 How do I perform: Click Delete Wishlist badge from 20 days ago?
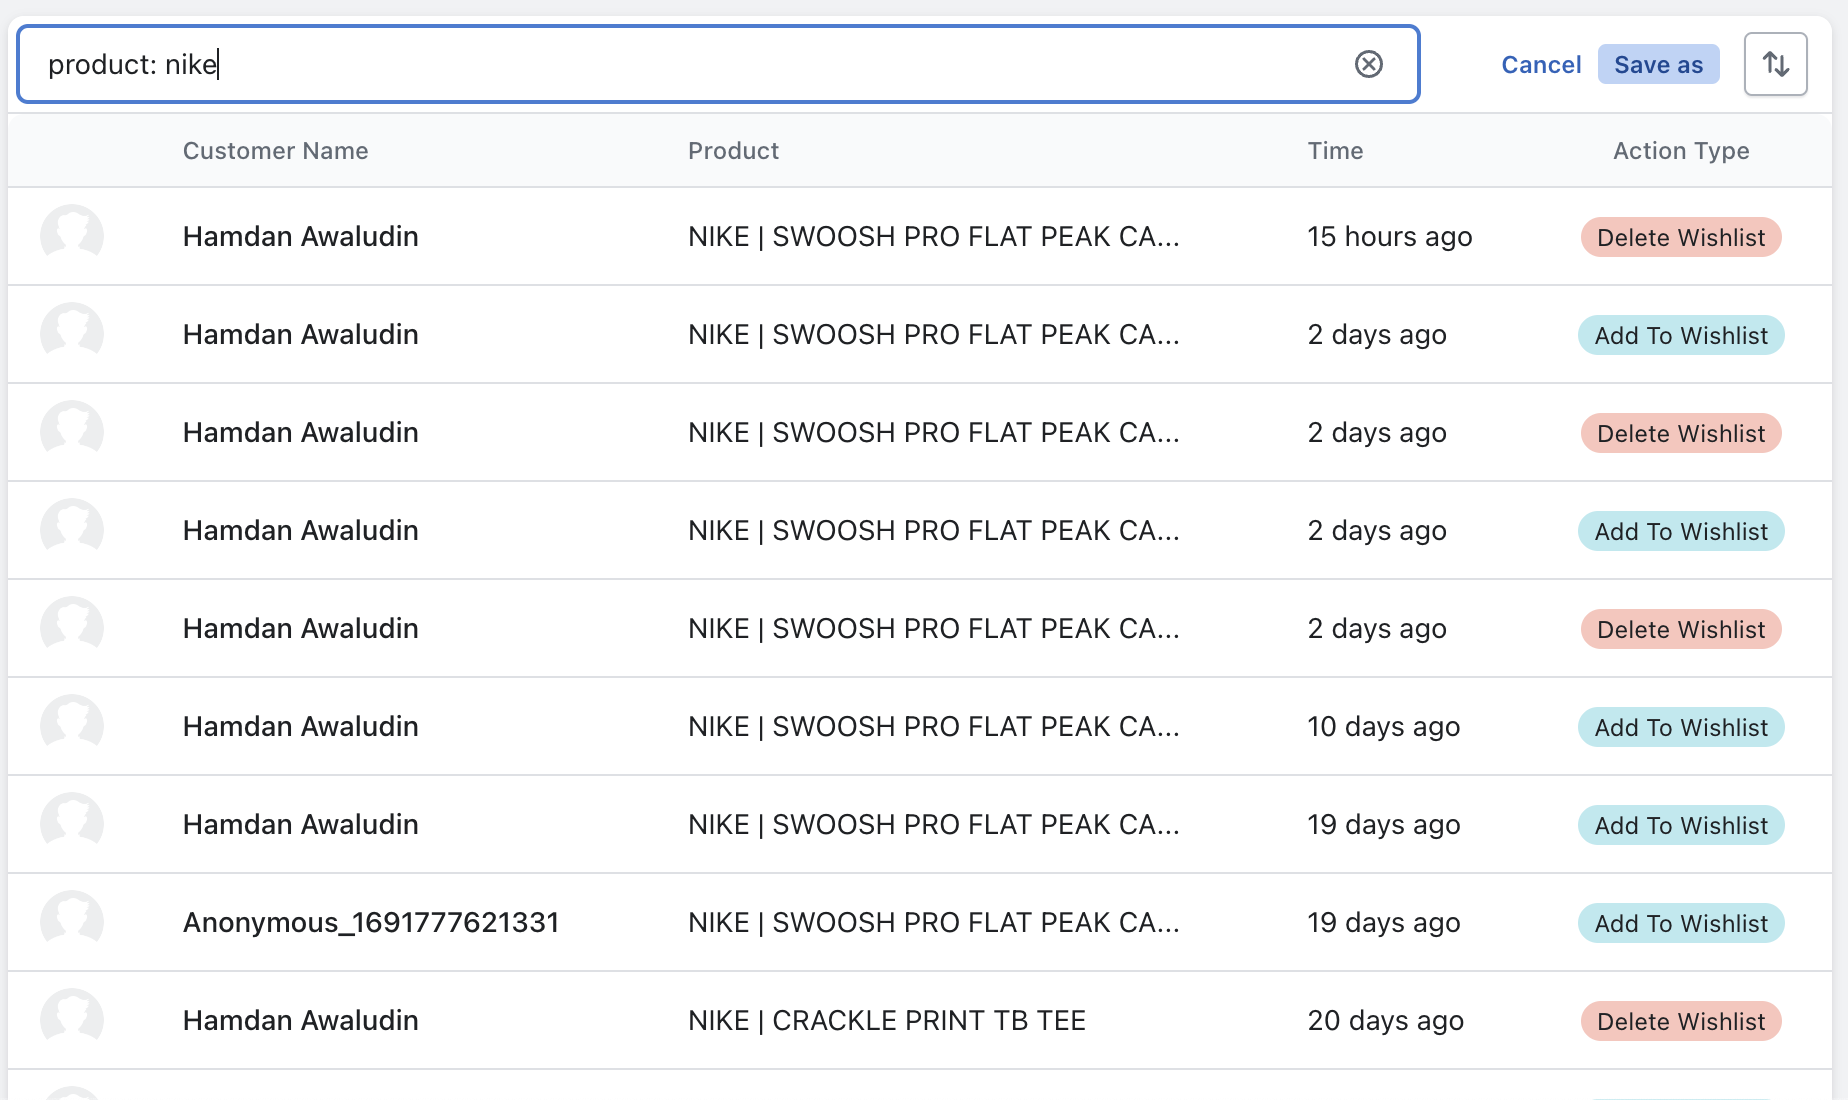click(1681, 1021)
